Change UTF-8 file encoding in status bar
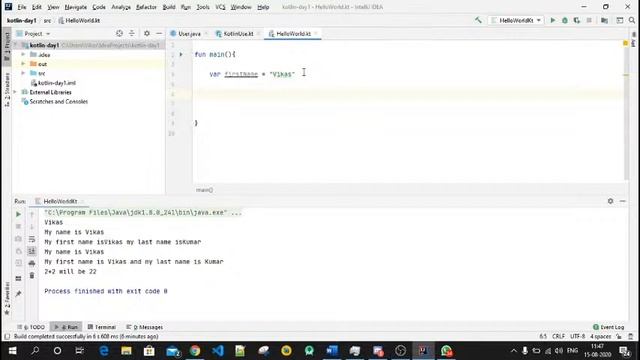Viewport: 640px width, 360px height. 577,336
